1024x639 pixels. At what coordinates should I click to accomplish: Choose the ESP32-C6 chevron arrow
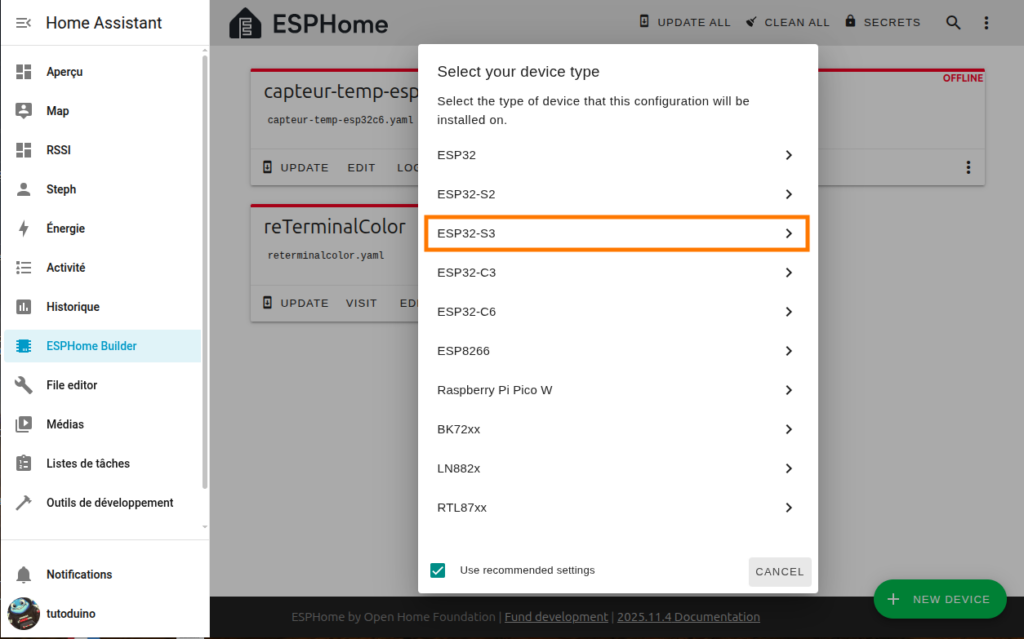click(x=788, y=312)
